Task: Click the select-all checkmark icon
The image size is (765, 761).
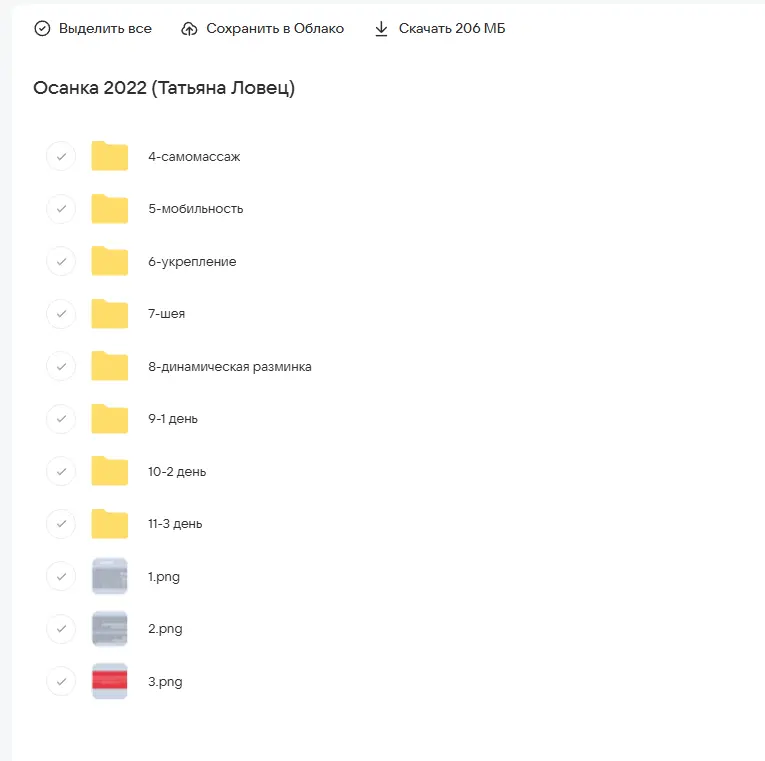Action: click(42, 29)
